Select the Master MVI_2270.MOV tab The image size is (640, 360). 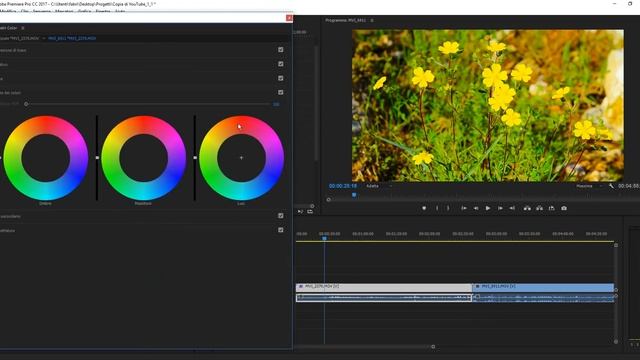pyautogui.click(x=20, y=38)
